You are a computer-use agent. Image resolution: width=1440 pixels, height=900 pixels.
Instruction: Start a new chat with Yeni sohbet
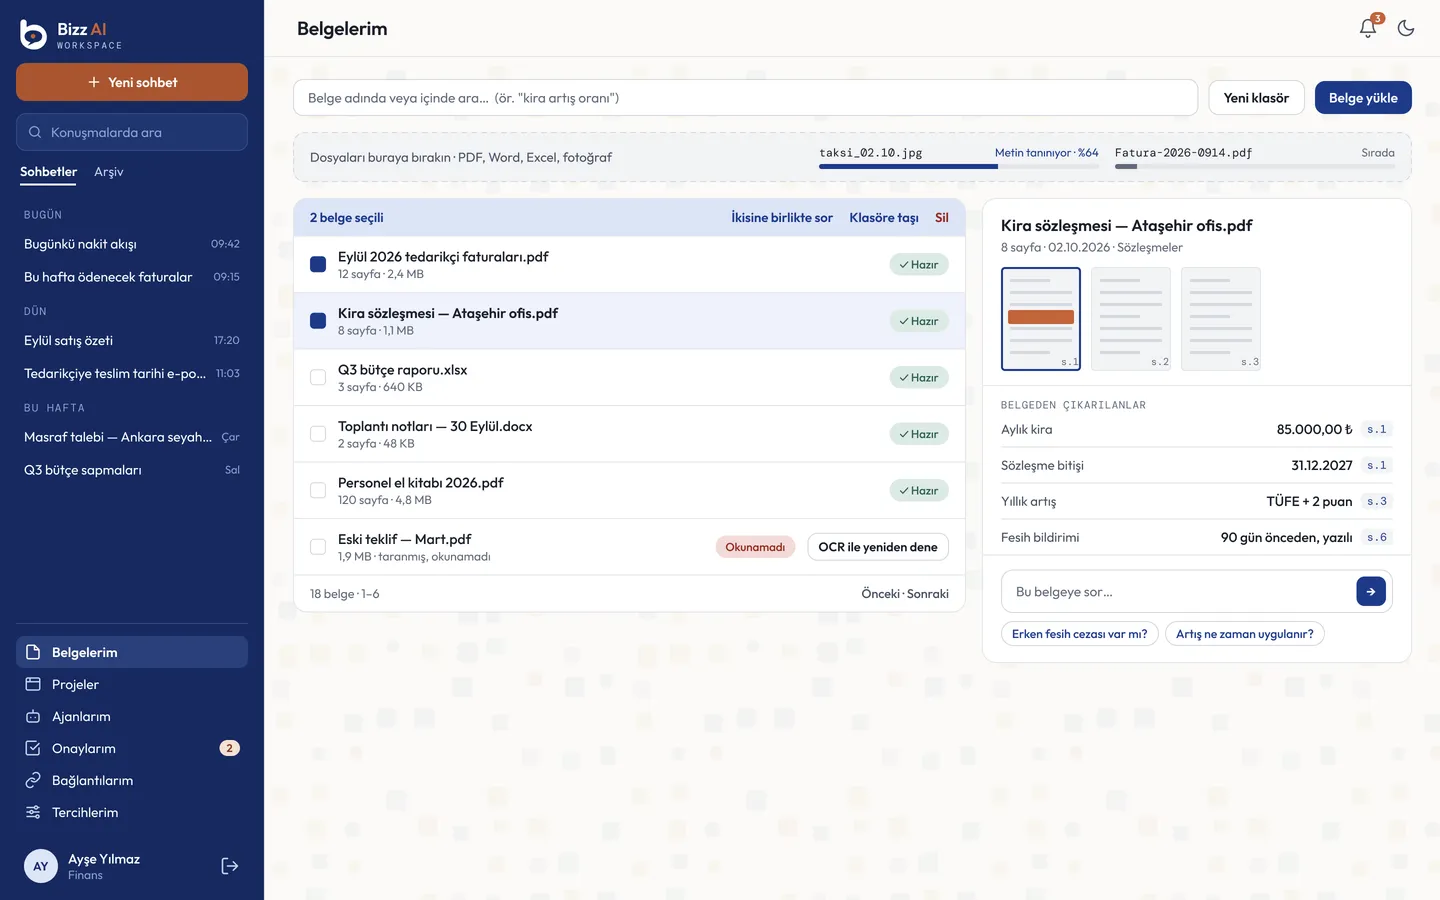pyautogui.click(x=132, y=82)
